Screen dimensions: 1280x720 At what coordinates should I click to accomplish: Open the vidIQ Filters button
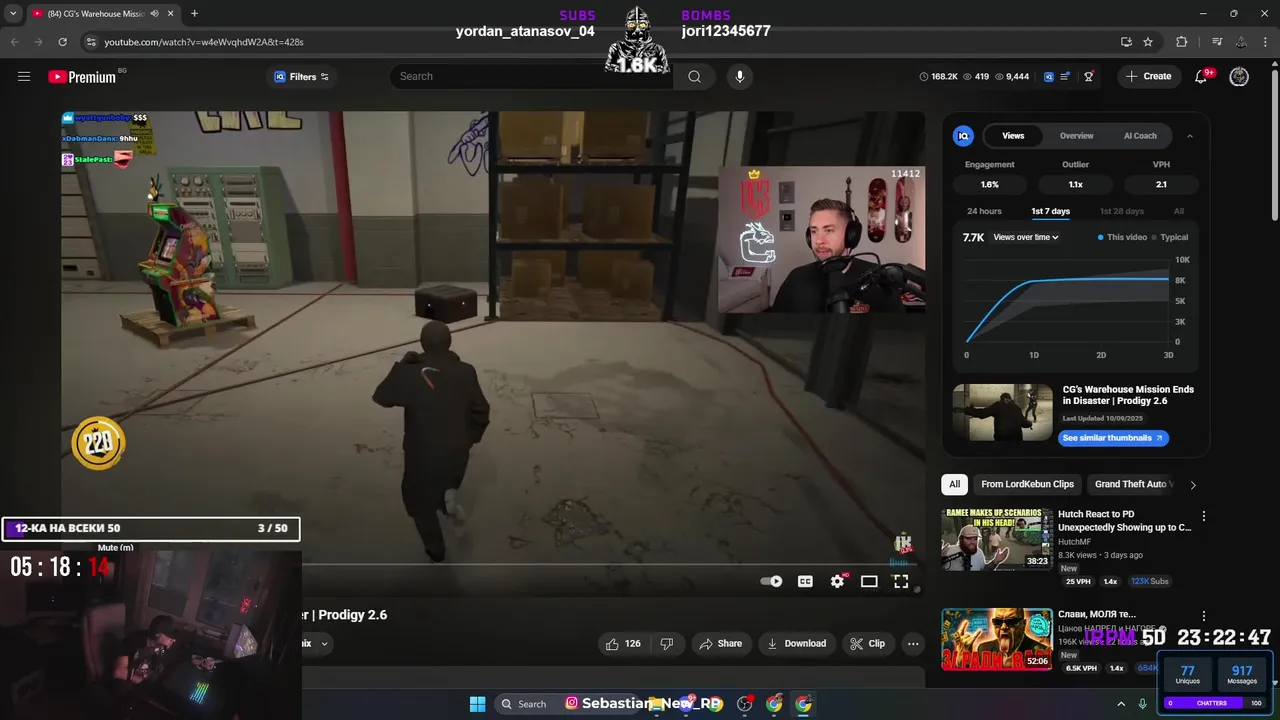pyautogui.click(x=301, y=77)
